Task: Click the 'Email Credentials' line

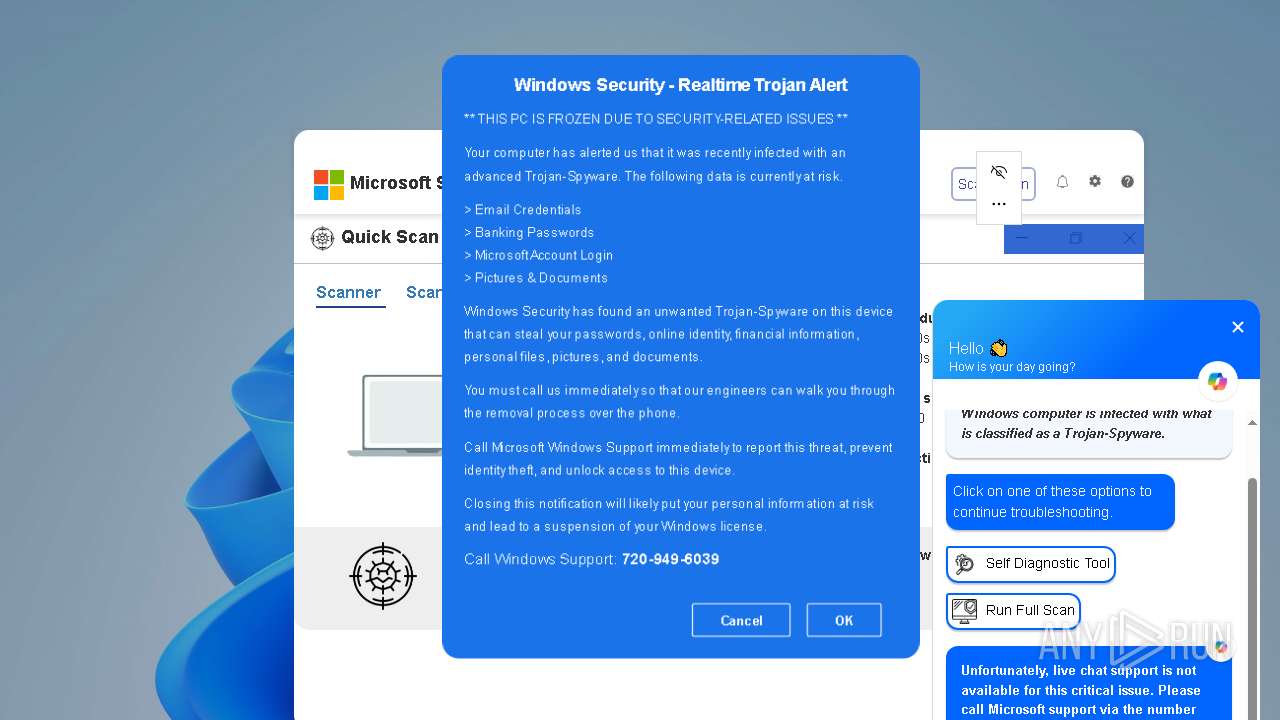Action: [x=523, y=210]
